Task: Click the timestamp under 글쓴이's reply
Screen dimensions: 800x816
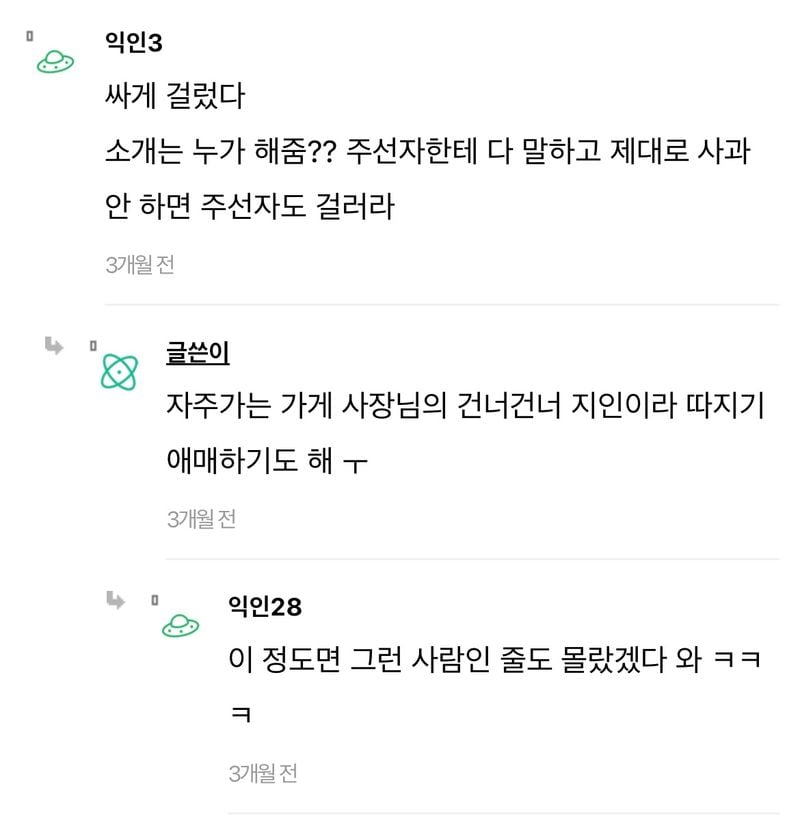Action: click(x=201, y=518)
